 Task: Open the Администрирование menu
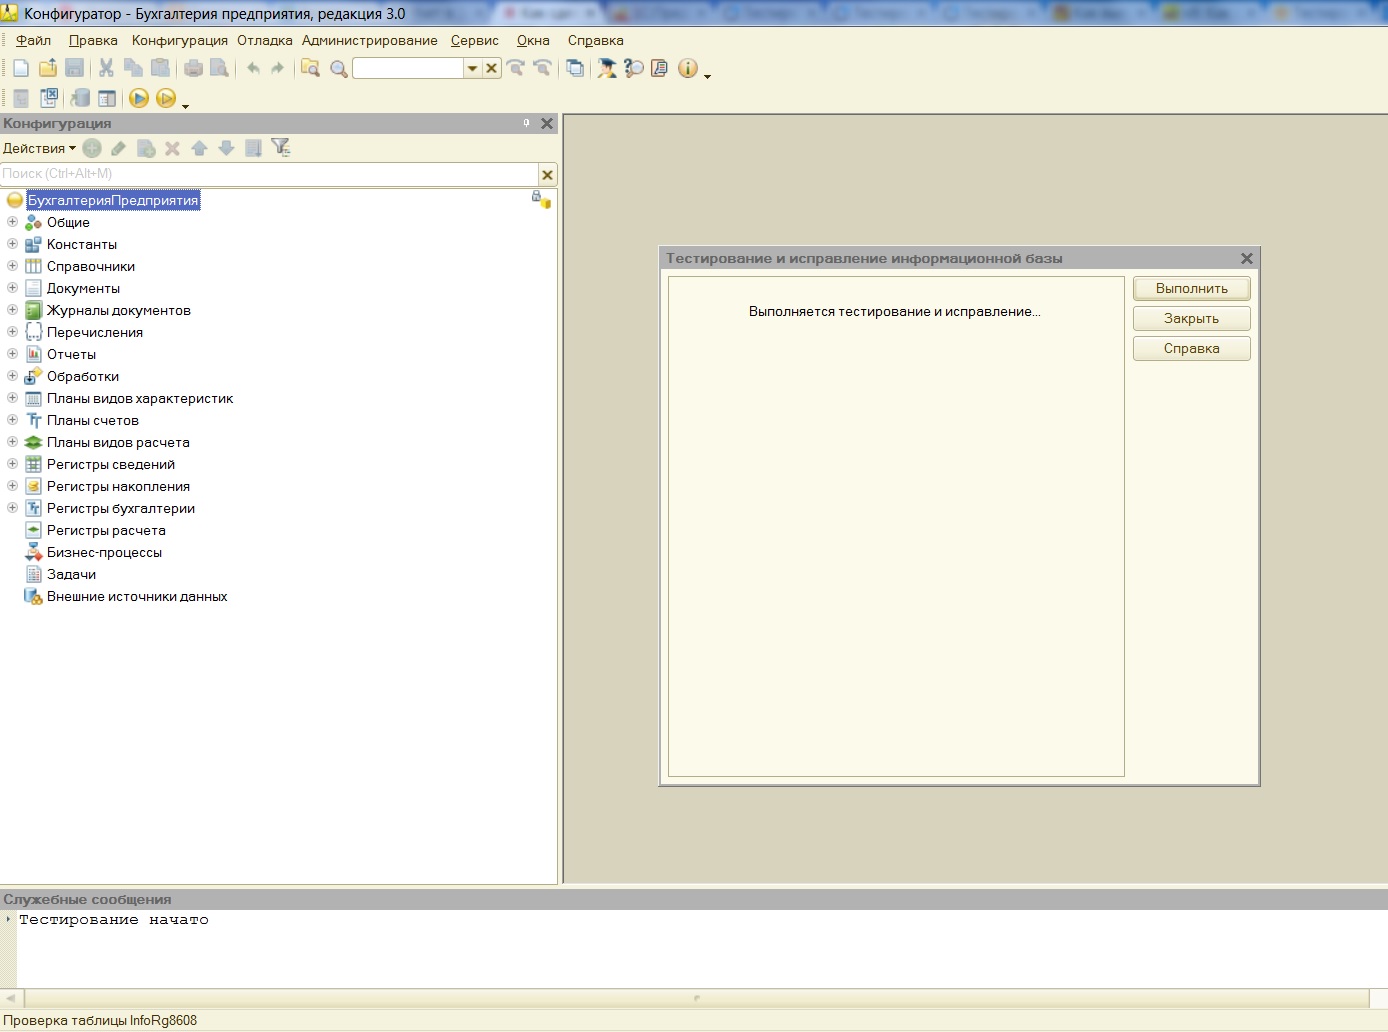coord(370,40)
